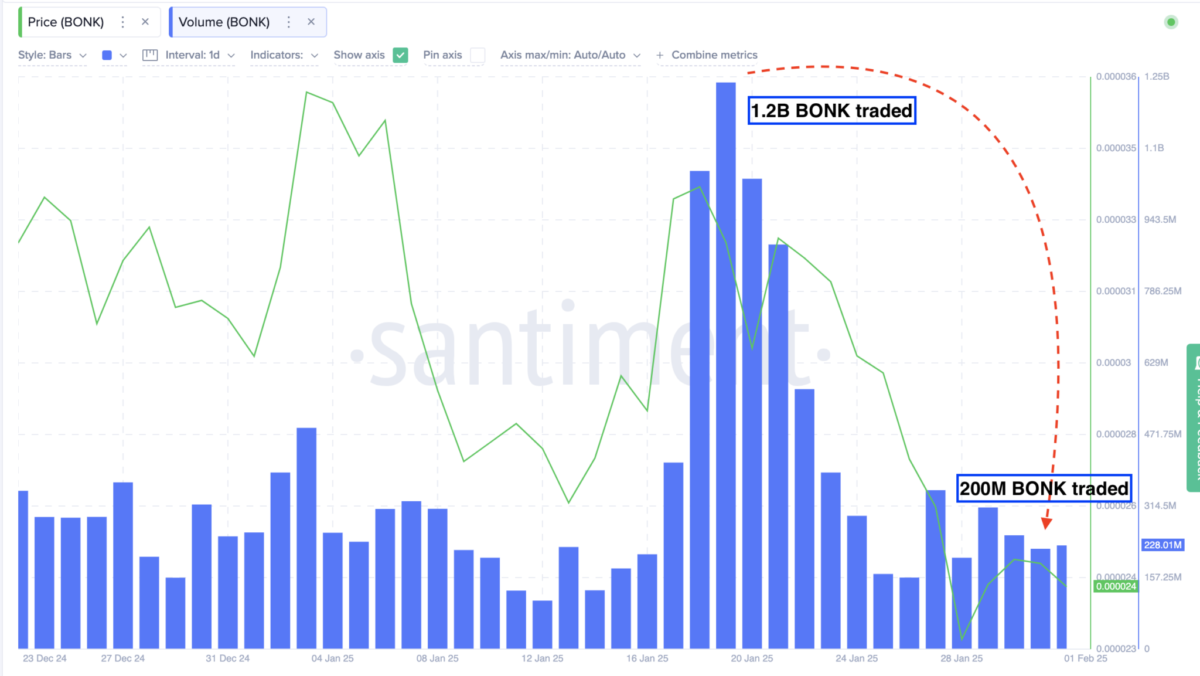The width and height of the screenshot is (1200, 676).
Task: Open Price (BONK) three-dot options menu
Action: point(123,22)
